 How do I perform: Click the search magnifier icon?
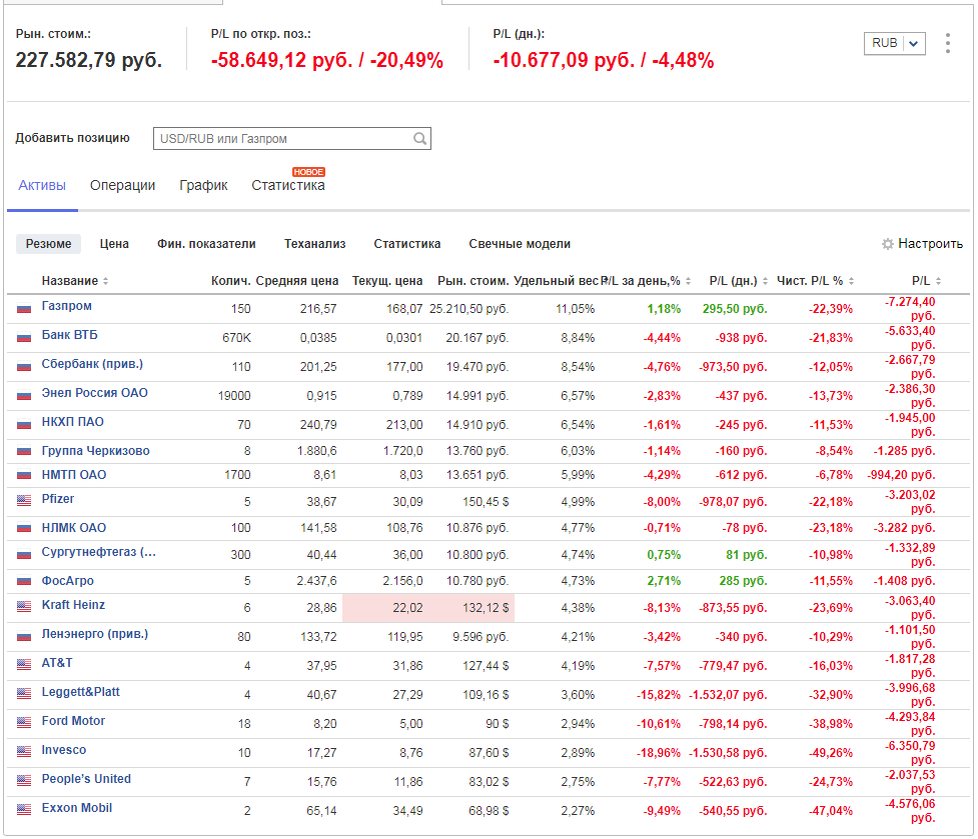420,138
